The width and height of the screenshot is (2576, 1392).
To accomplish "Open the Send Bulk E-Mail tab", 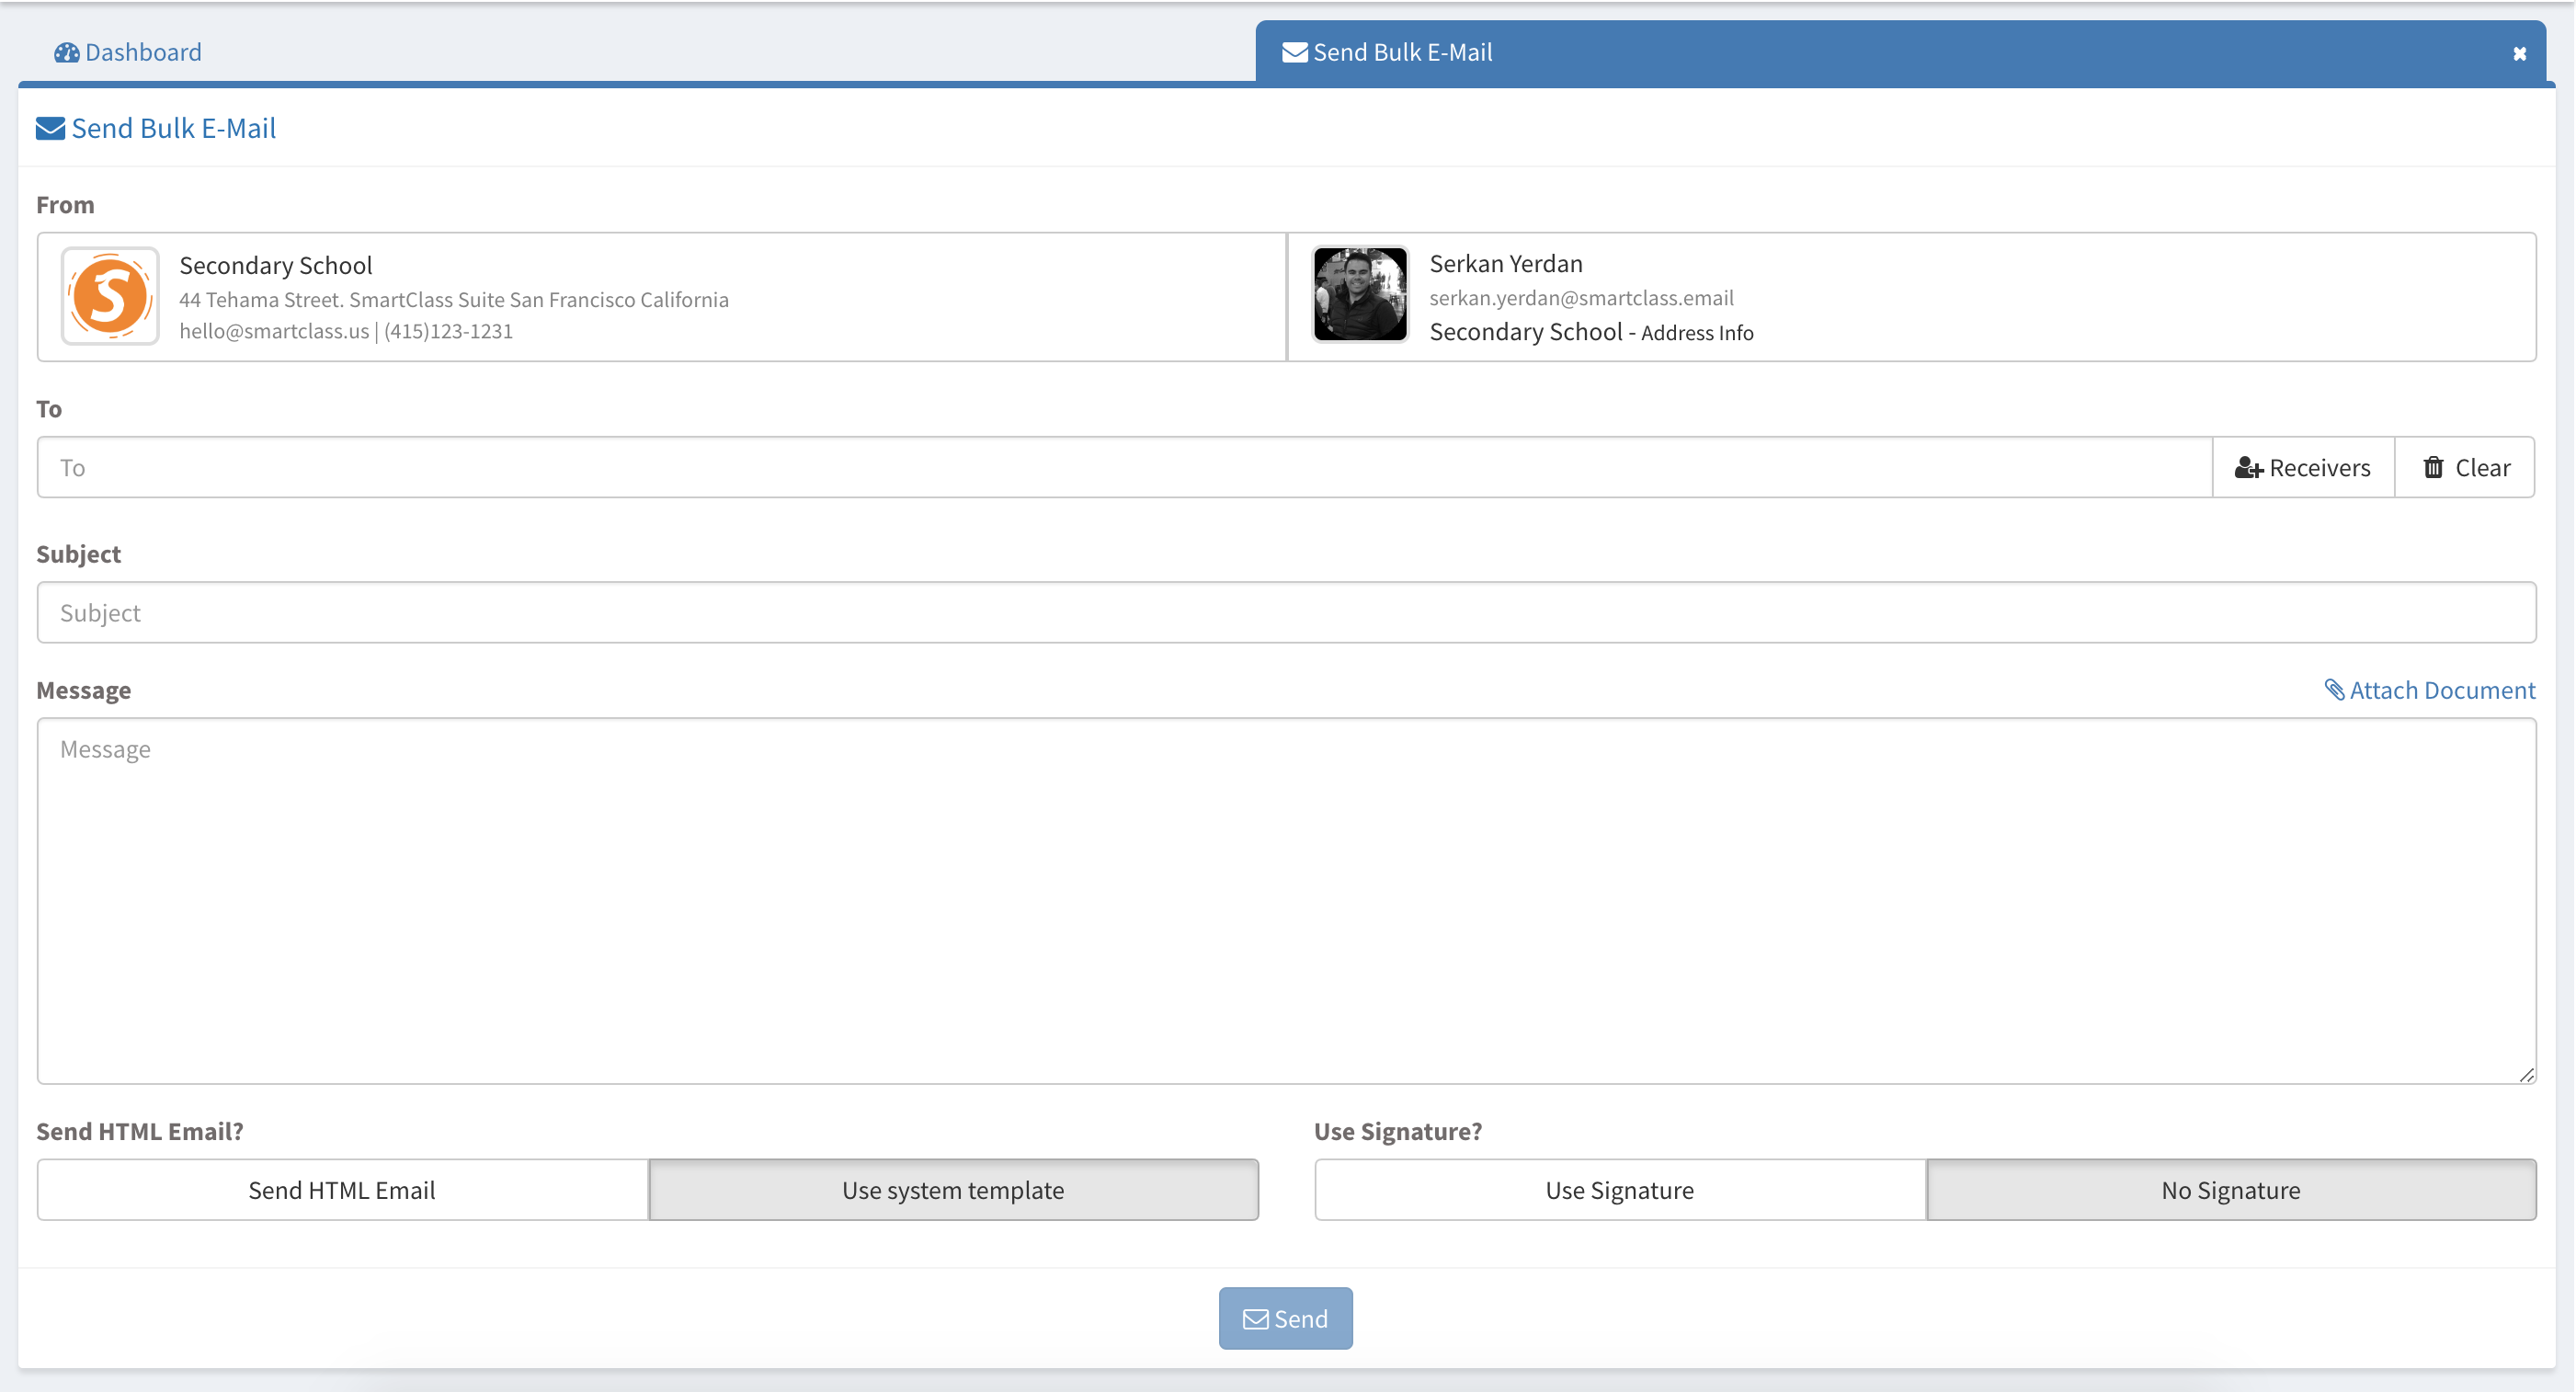I will pos(1402,52).
